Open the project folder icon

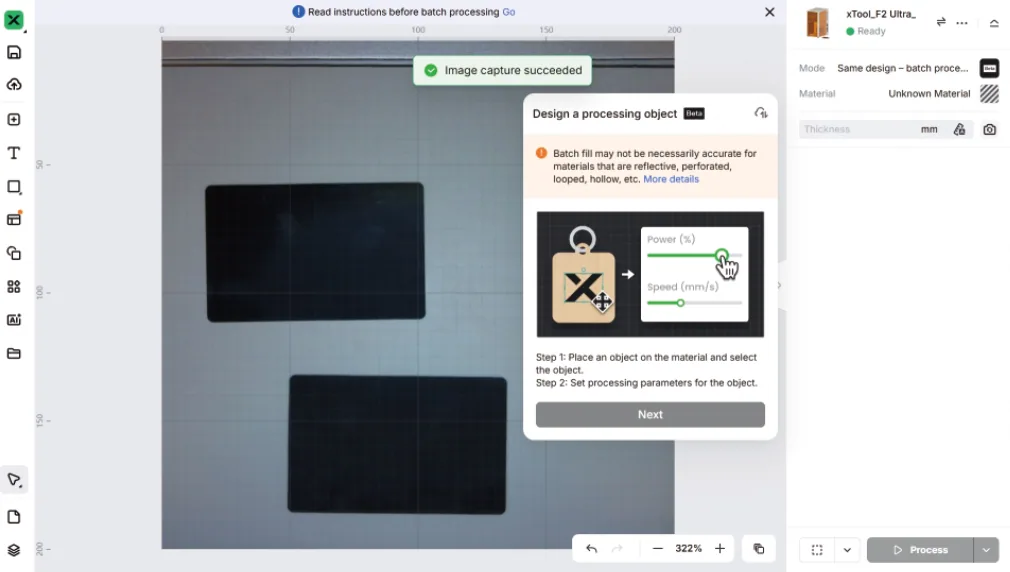tap(14, 354)
